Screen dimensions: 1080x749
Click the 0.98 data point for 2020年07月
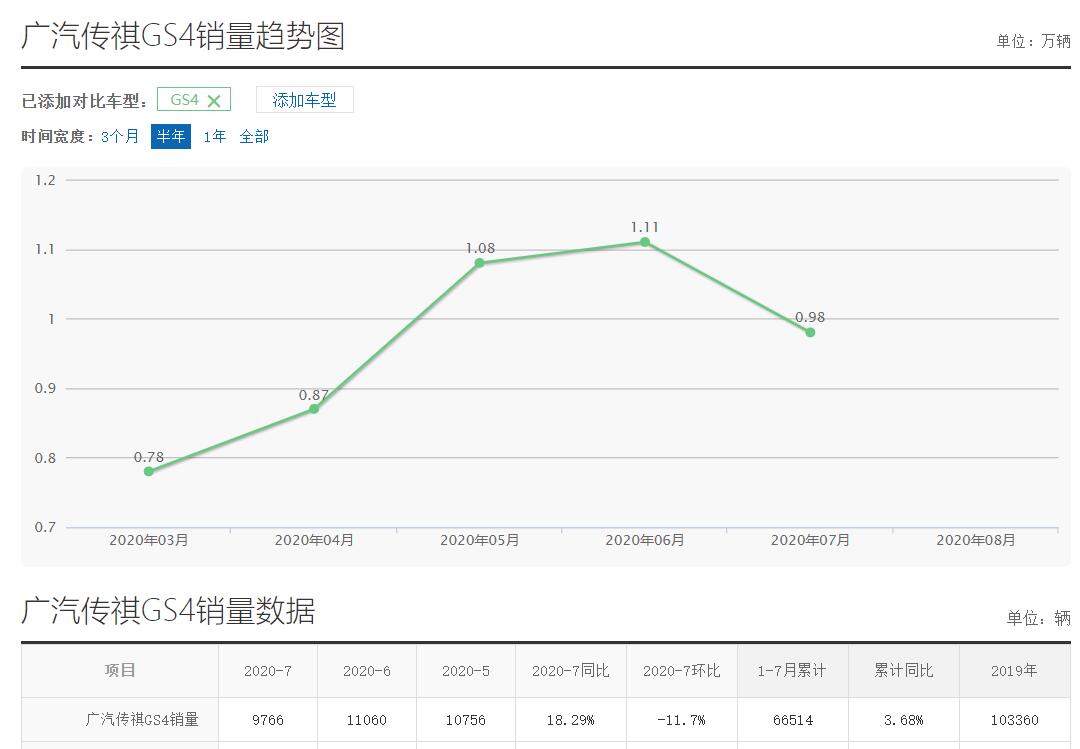click(810, 332)
